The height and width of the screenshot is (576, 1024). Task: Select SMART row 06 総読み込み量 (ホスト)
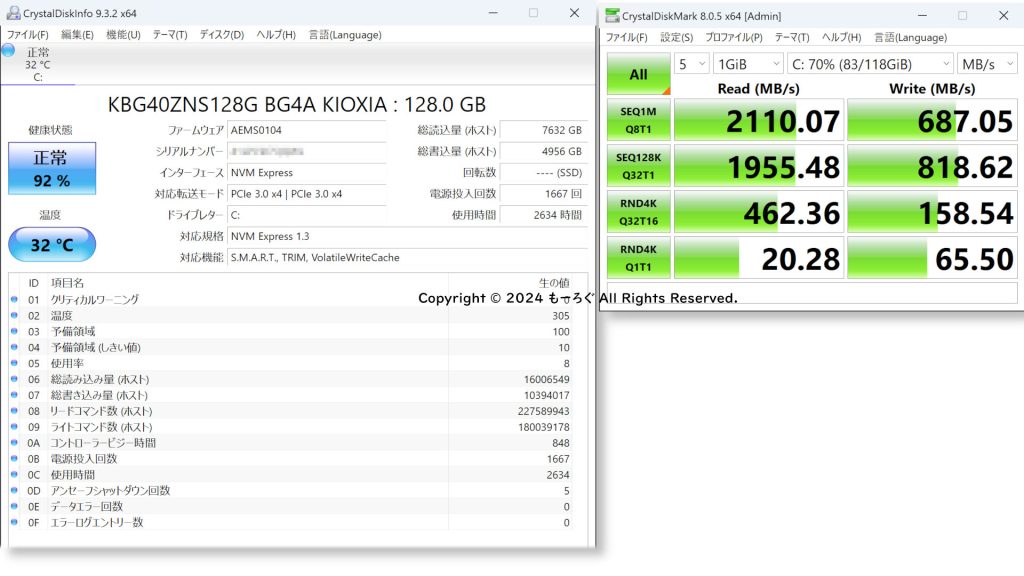pos(292,379)
